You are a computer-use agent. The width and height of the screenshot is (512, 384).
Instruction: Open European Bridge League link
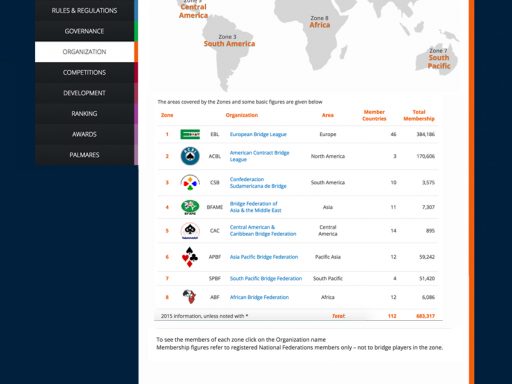tap(258, 134)
